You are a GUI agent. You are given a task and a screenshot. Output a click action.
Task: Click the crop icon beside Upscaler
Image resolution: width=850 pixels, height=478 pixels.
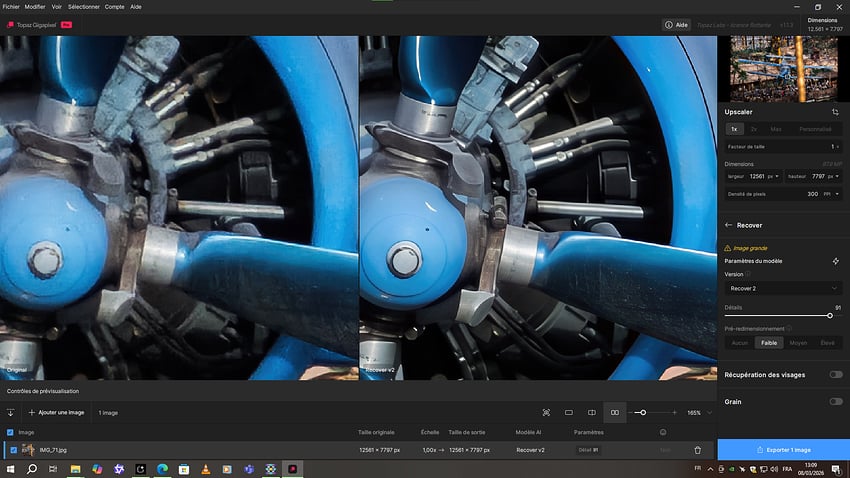(x=834, y=112)
